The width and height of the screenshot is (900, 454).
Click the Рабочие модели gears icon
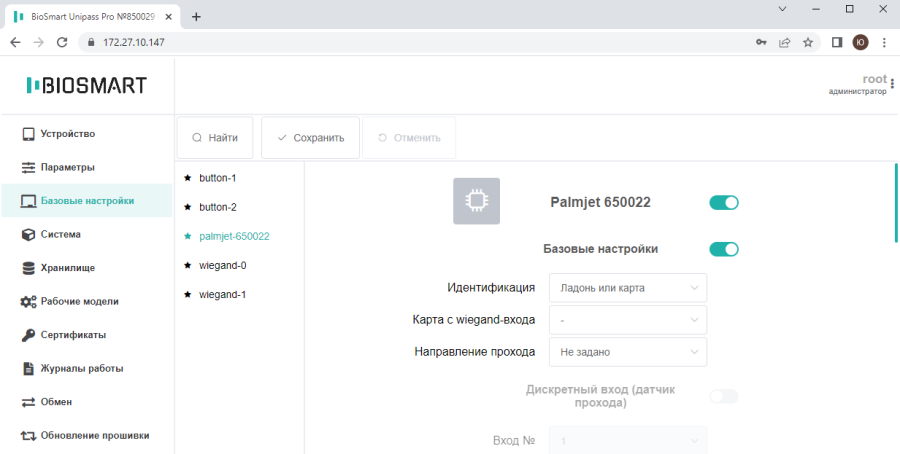[x=28, y=302]
